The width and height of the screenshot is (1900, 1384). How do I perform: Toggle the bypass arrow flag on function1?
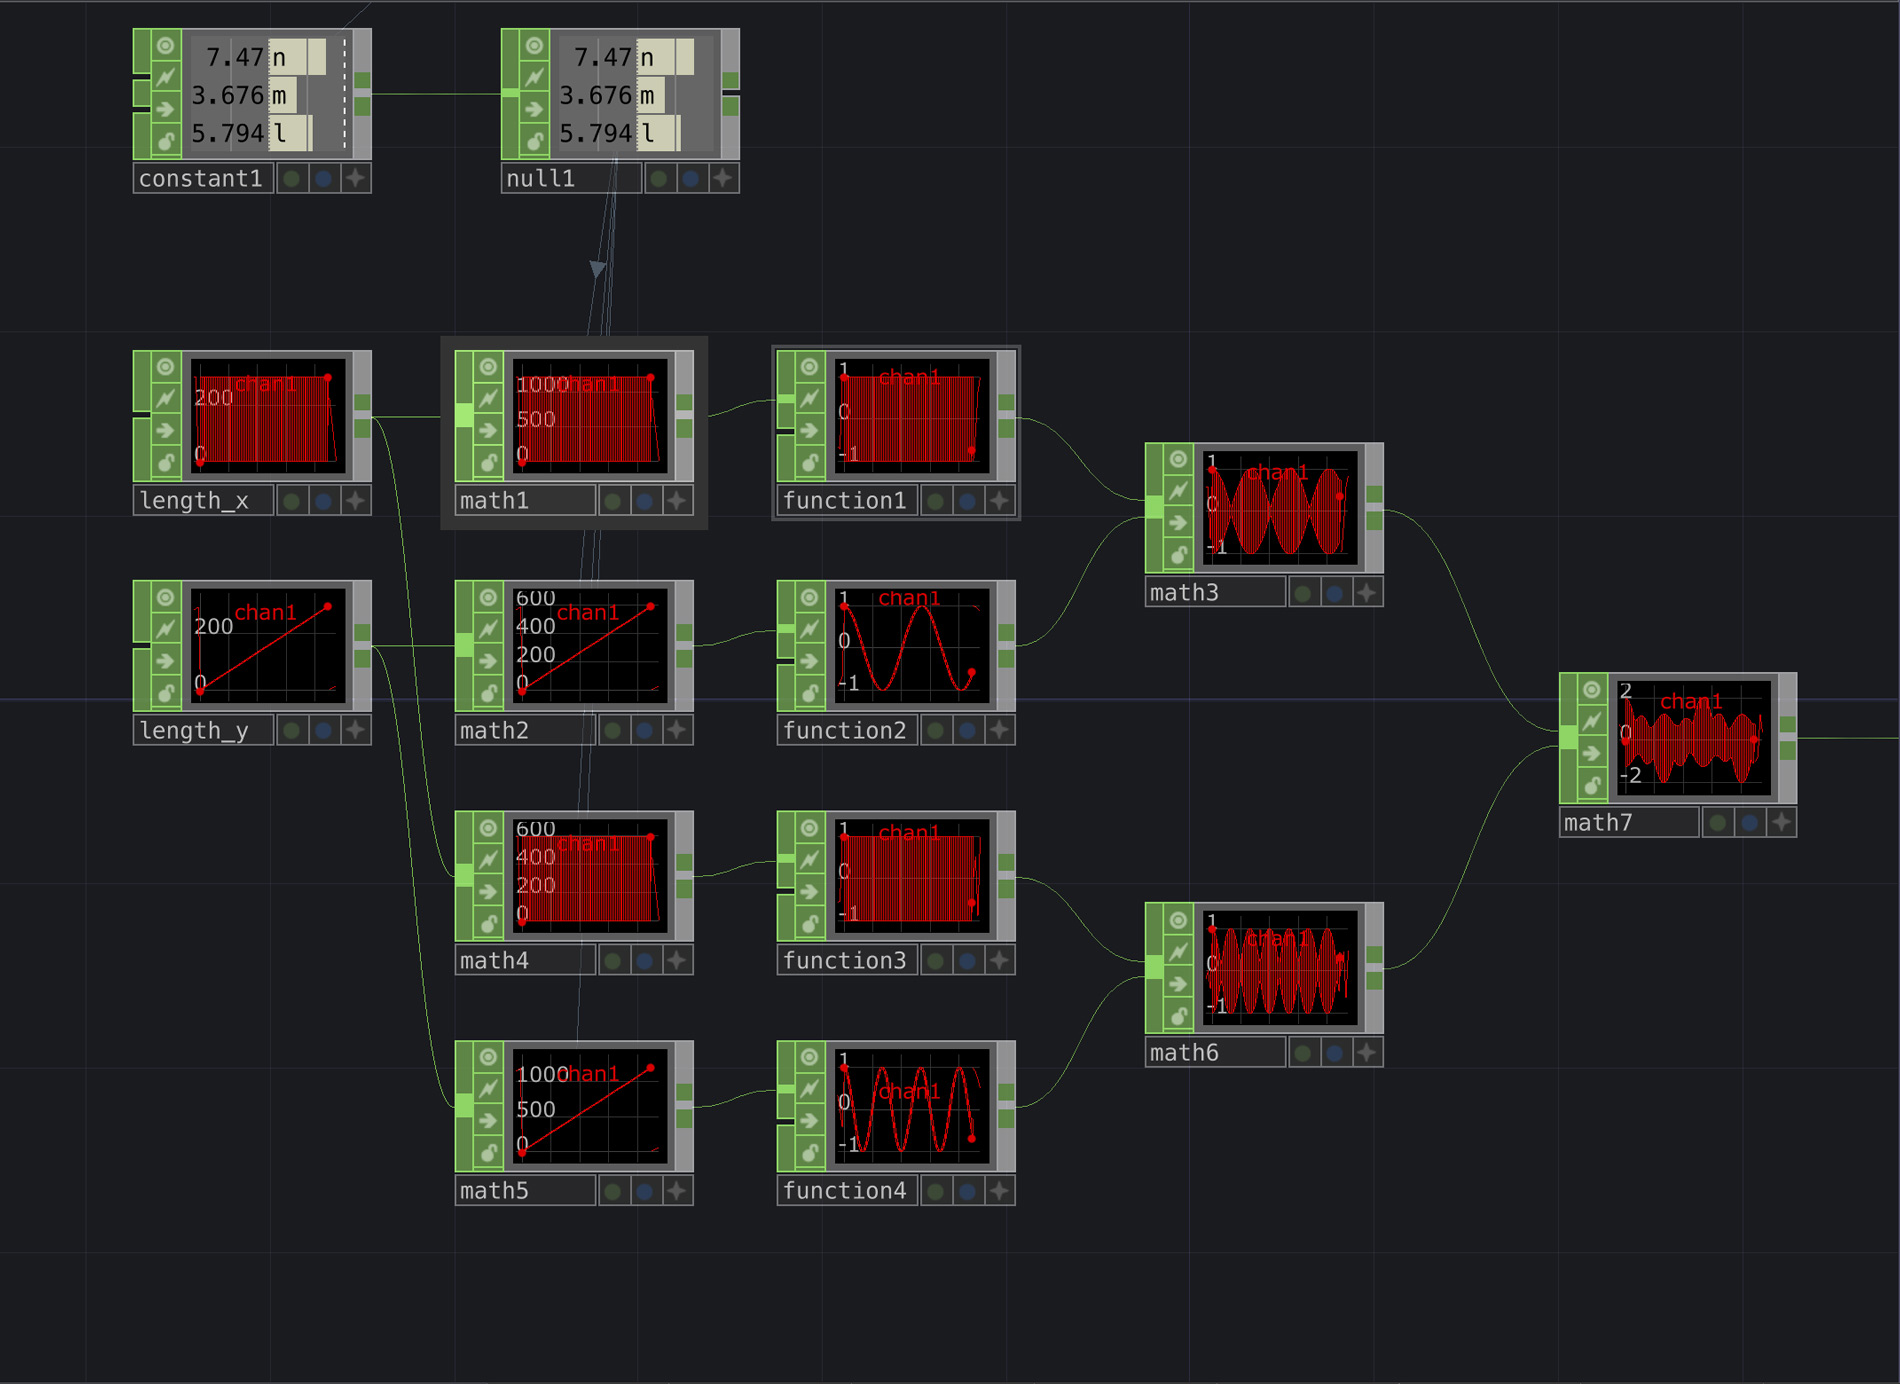pos(810,431)
